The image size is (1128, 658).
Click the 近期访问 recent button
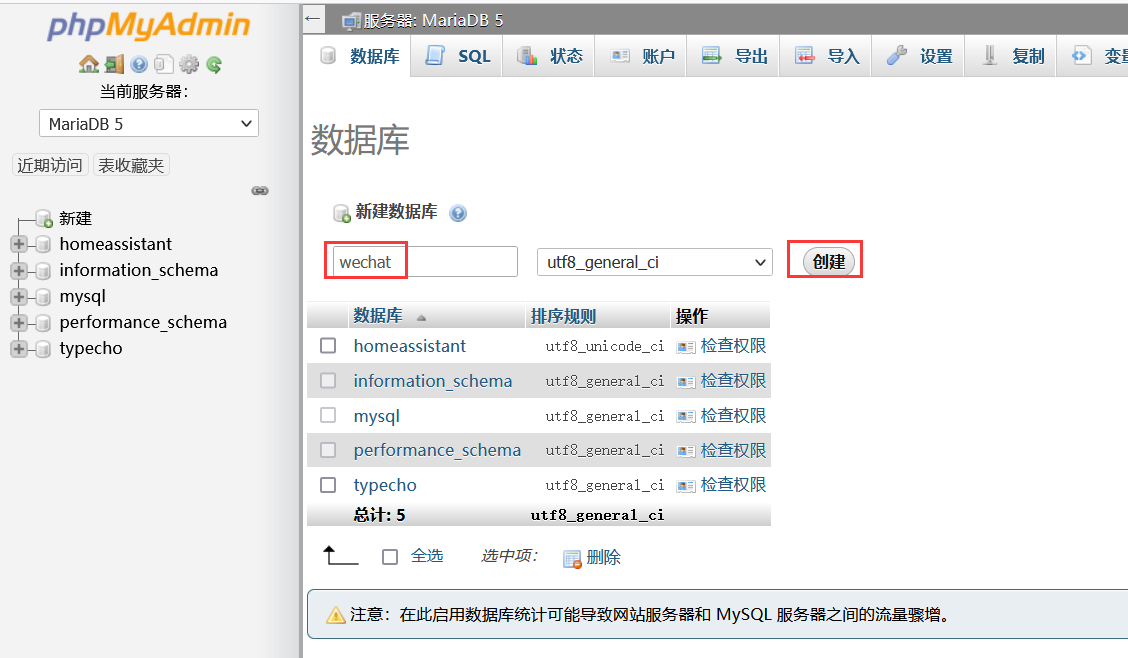50,165
